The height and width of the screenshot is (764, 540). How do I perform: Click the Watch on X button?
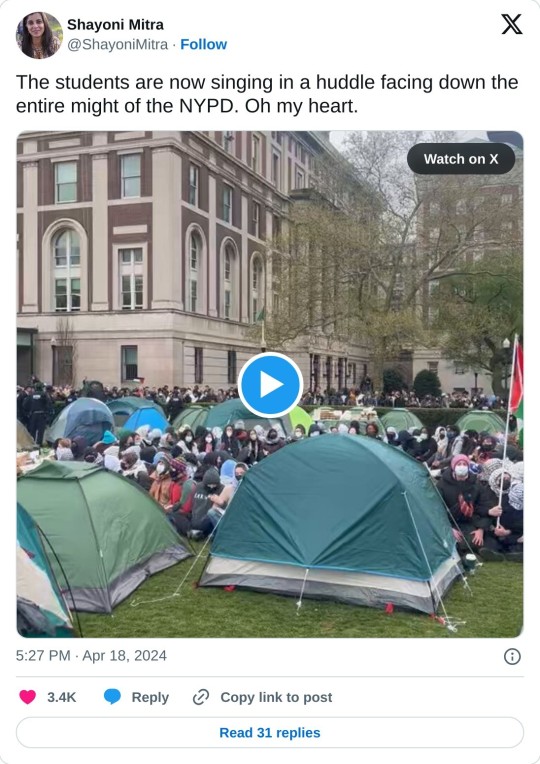click(x=461, y=159)
